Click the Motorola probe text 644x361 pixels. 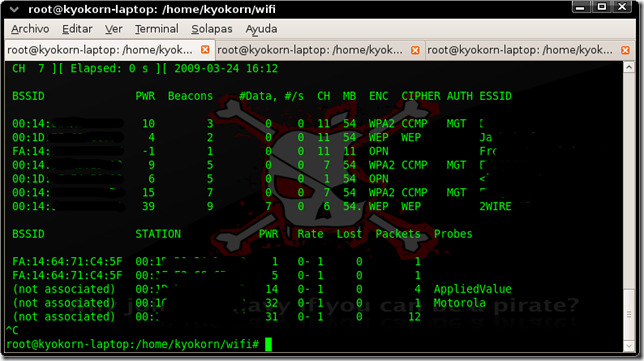(x=460, y=303)
